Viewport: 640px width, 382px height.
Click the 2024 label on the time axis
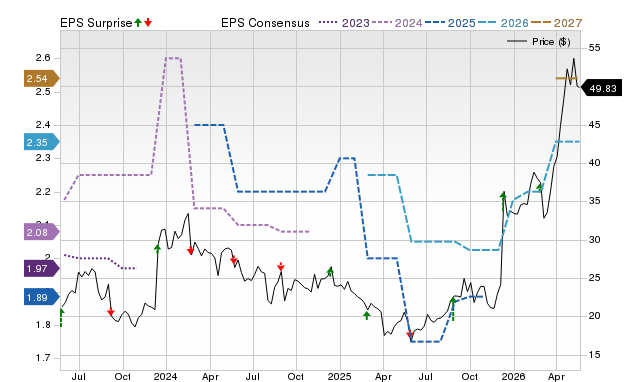point(165,376)
